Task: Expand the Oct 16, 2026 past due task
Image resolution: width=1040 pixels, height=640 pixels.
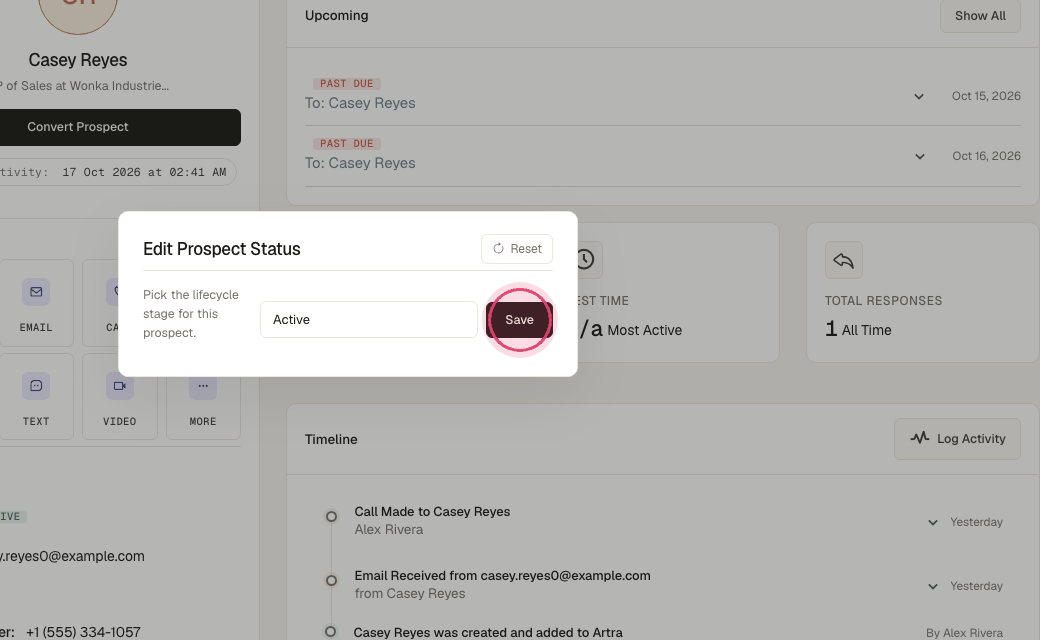Action: tap(919, 157)
